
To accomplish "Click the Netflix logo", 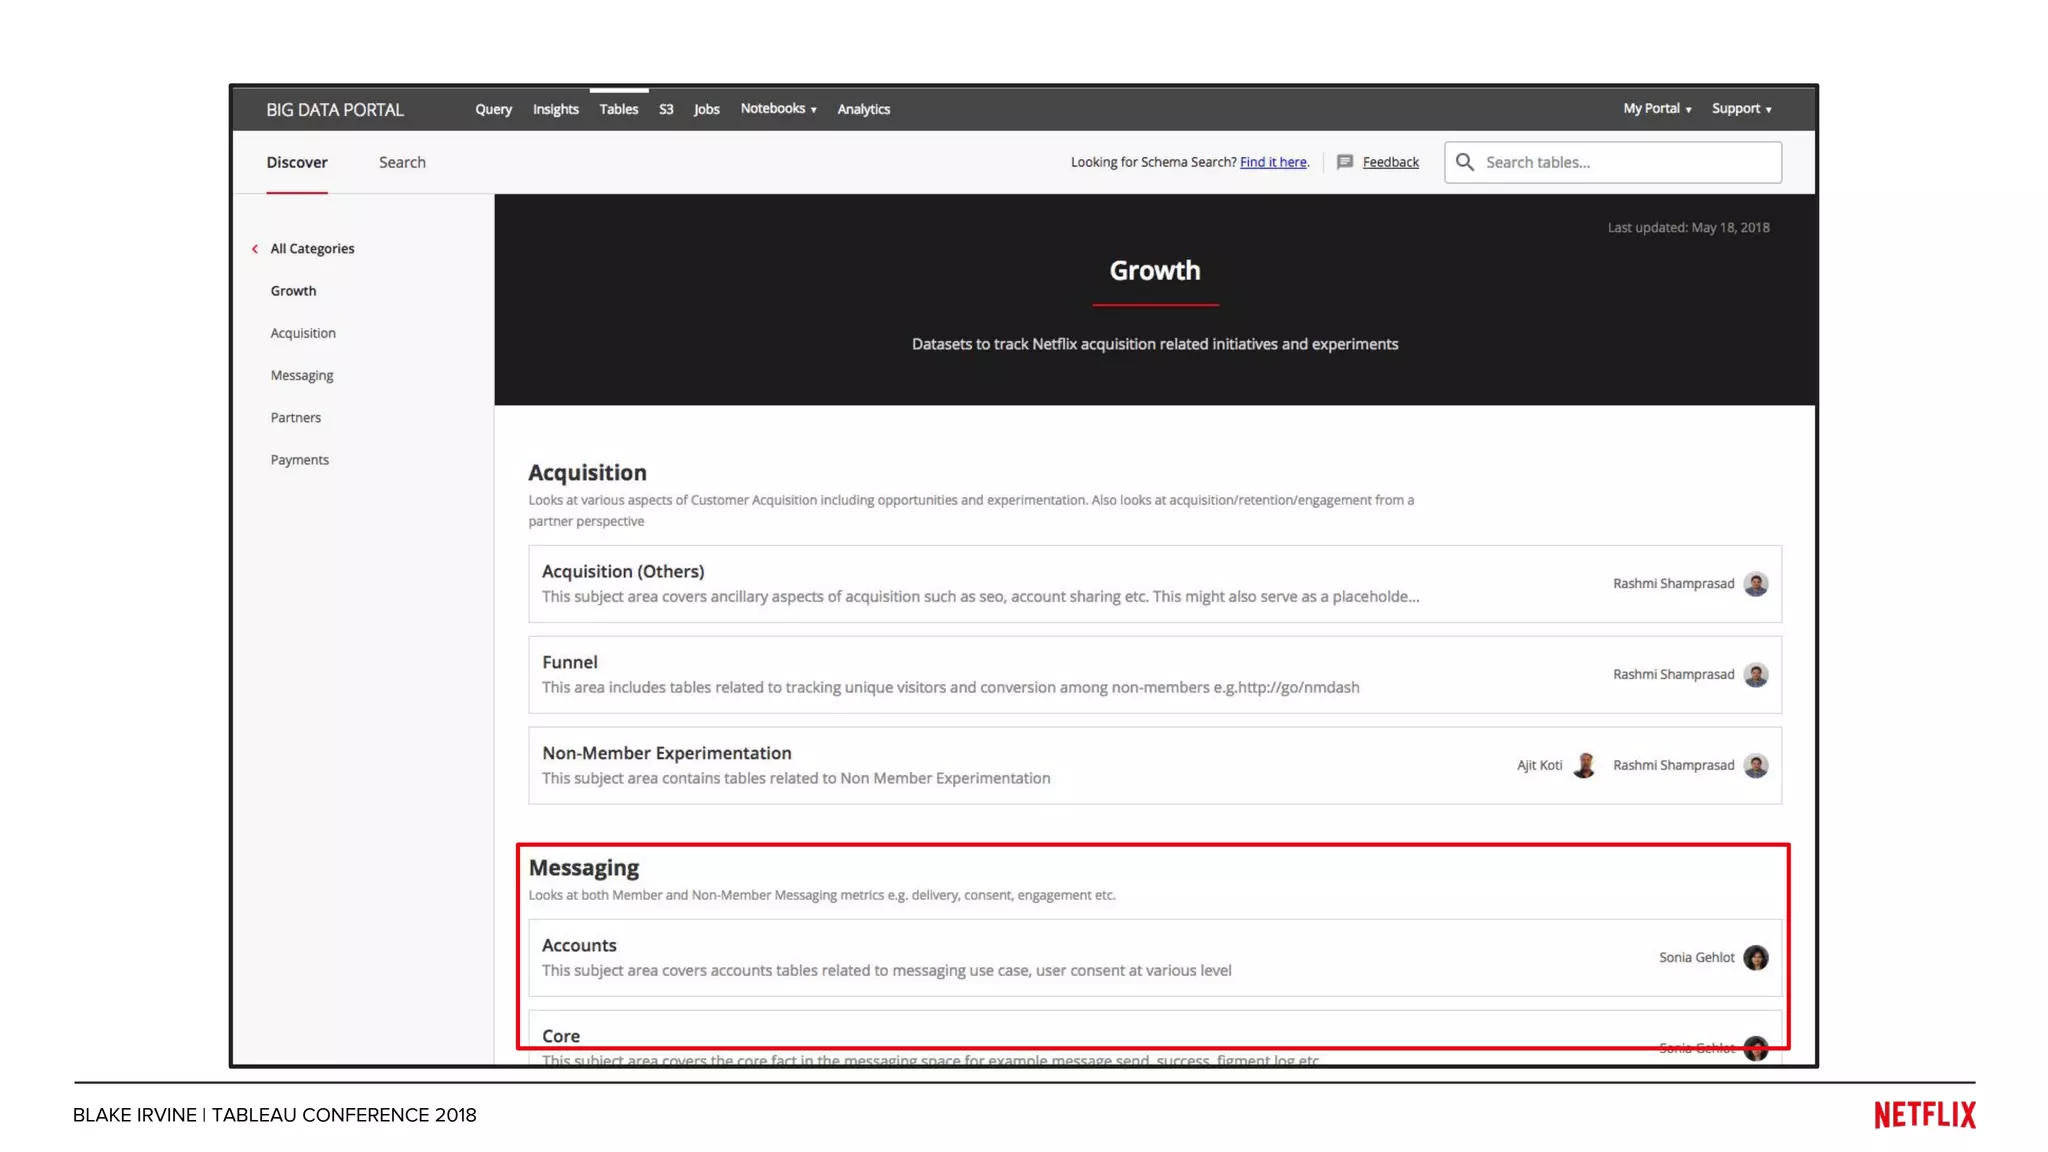I will pos(1924,1115).
